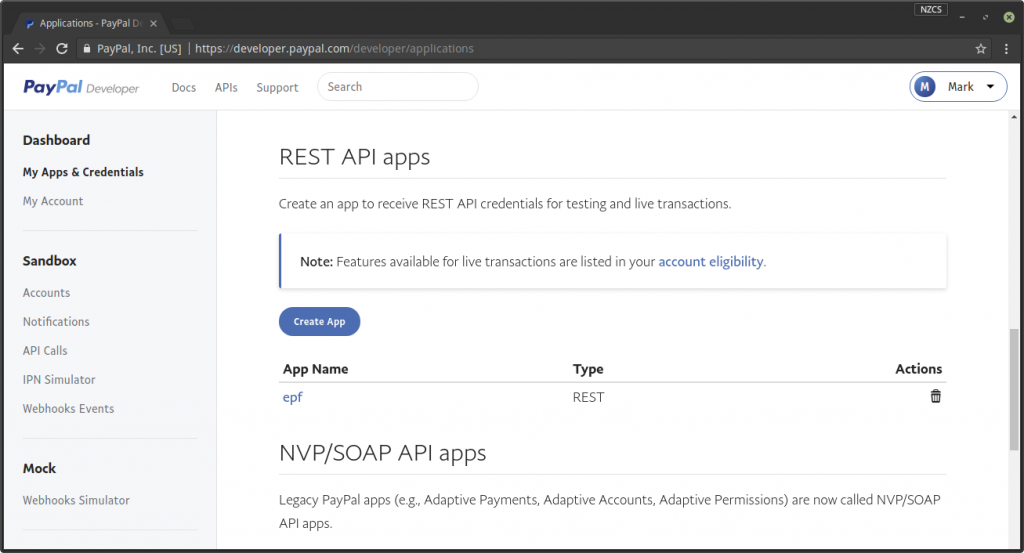The width and height of the screenshot is (1024, 553).
Task: Click the App Name column header
Action: [315, 369]
